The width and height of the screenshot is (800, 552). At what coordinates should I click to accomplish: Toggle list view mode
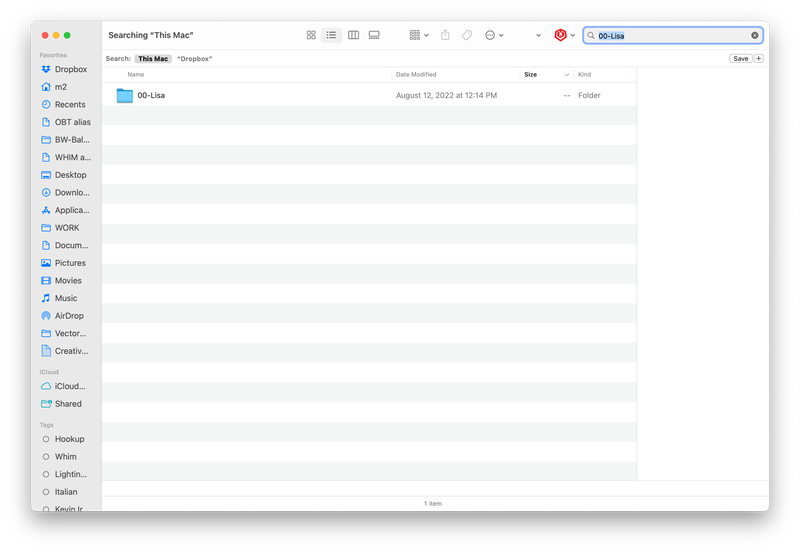331,35
